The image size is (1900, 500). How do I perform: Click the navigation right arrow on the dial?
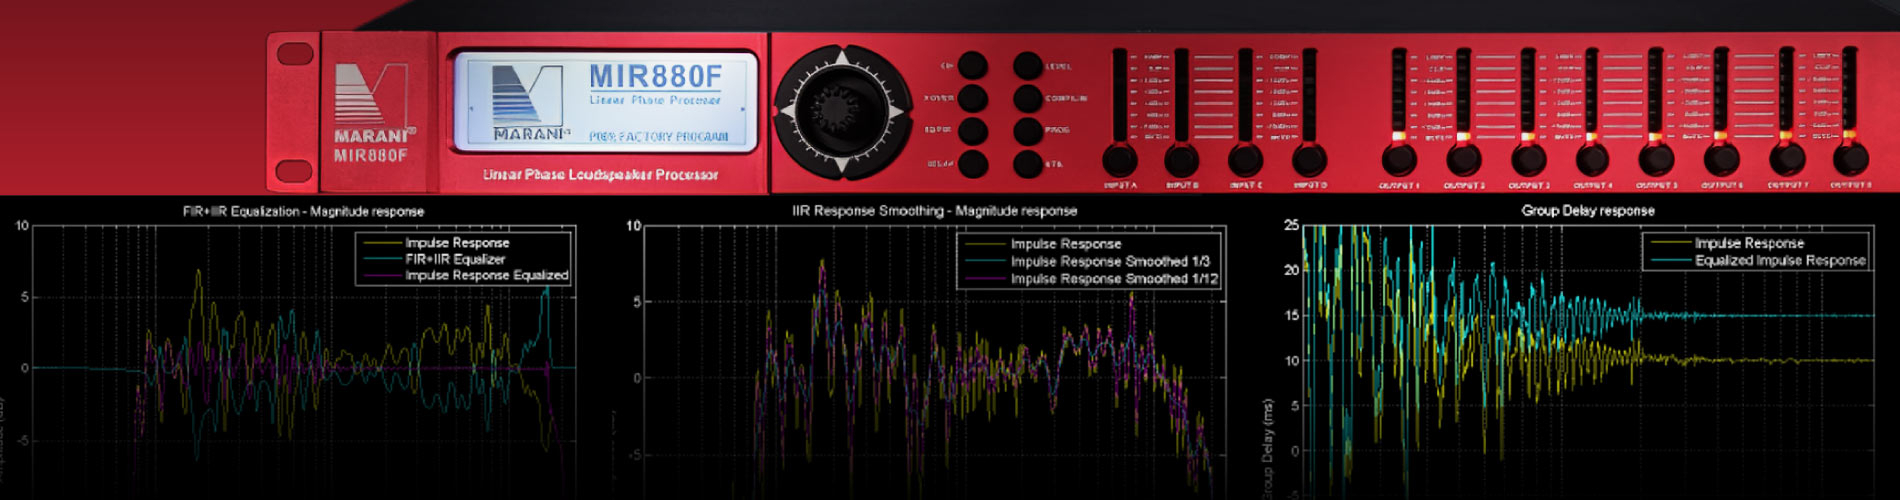point(897,110)
